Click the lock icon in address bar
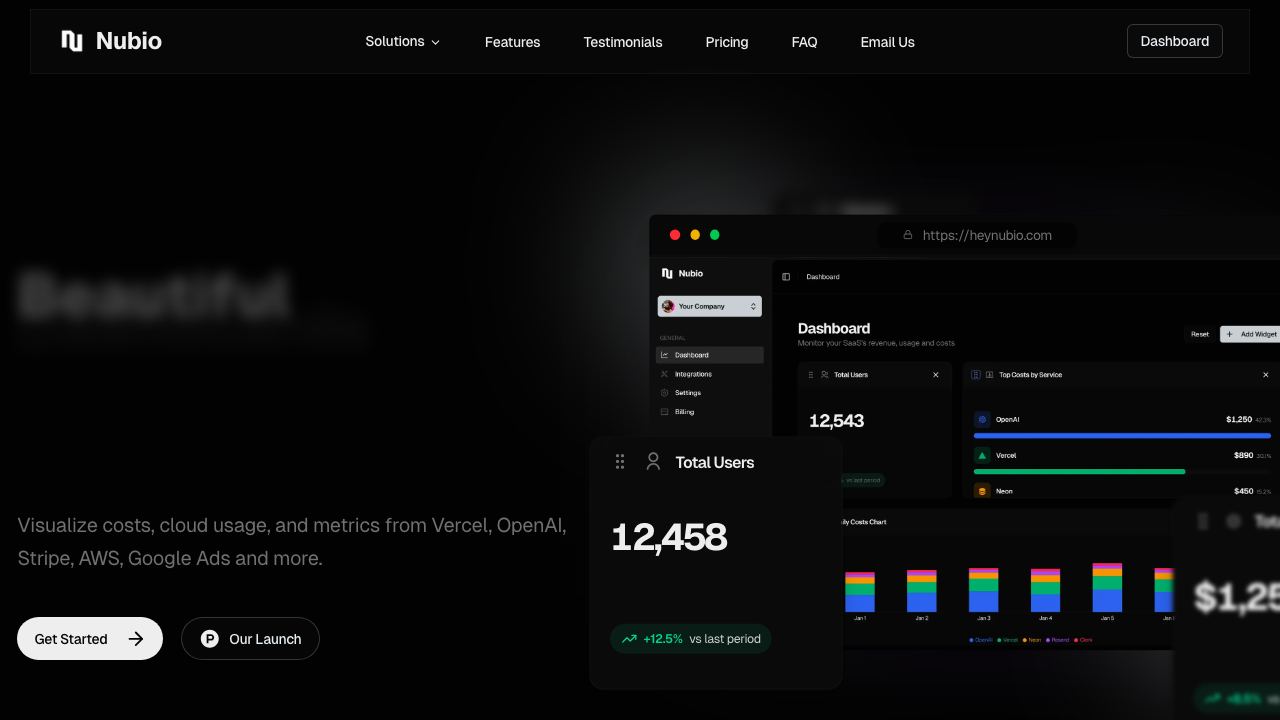This screenshot has height=720, width=1280. pos(908,235)
